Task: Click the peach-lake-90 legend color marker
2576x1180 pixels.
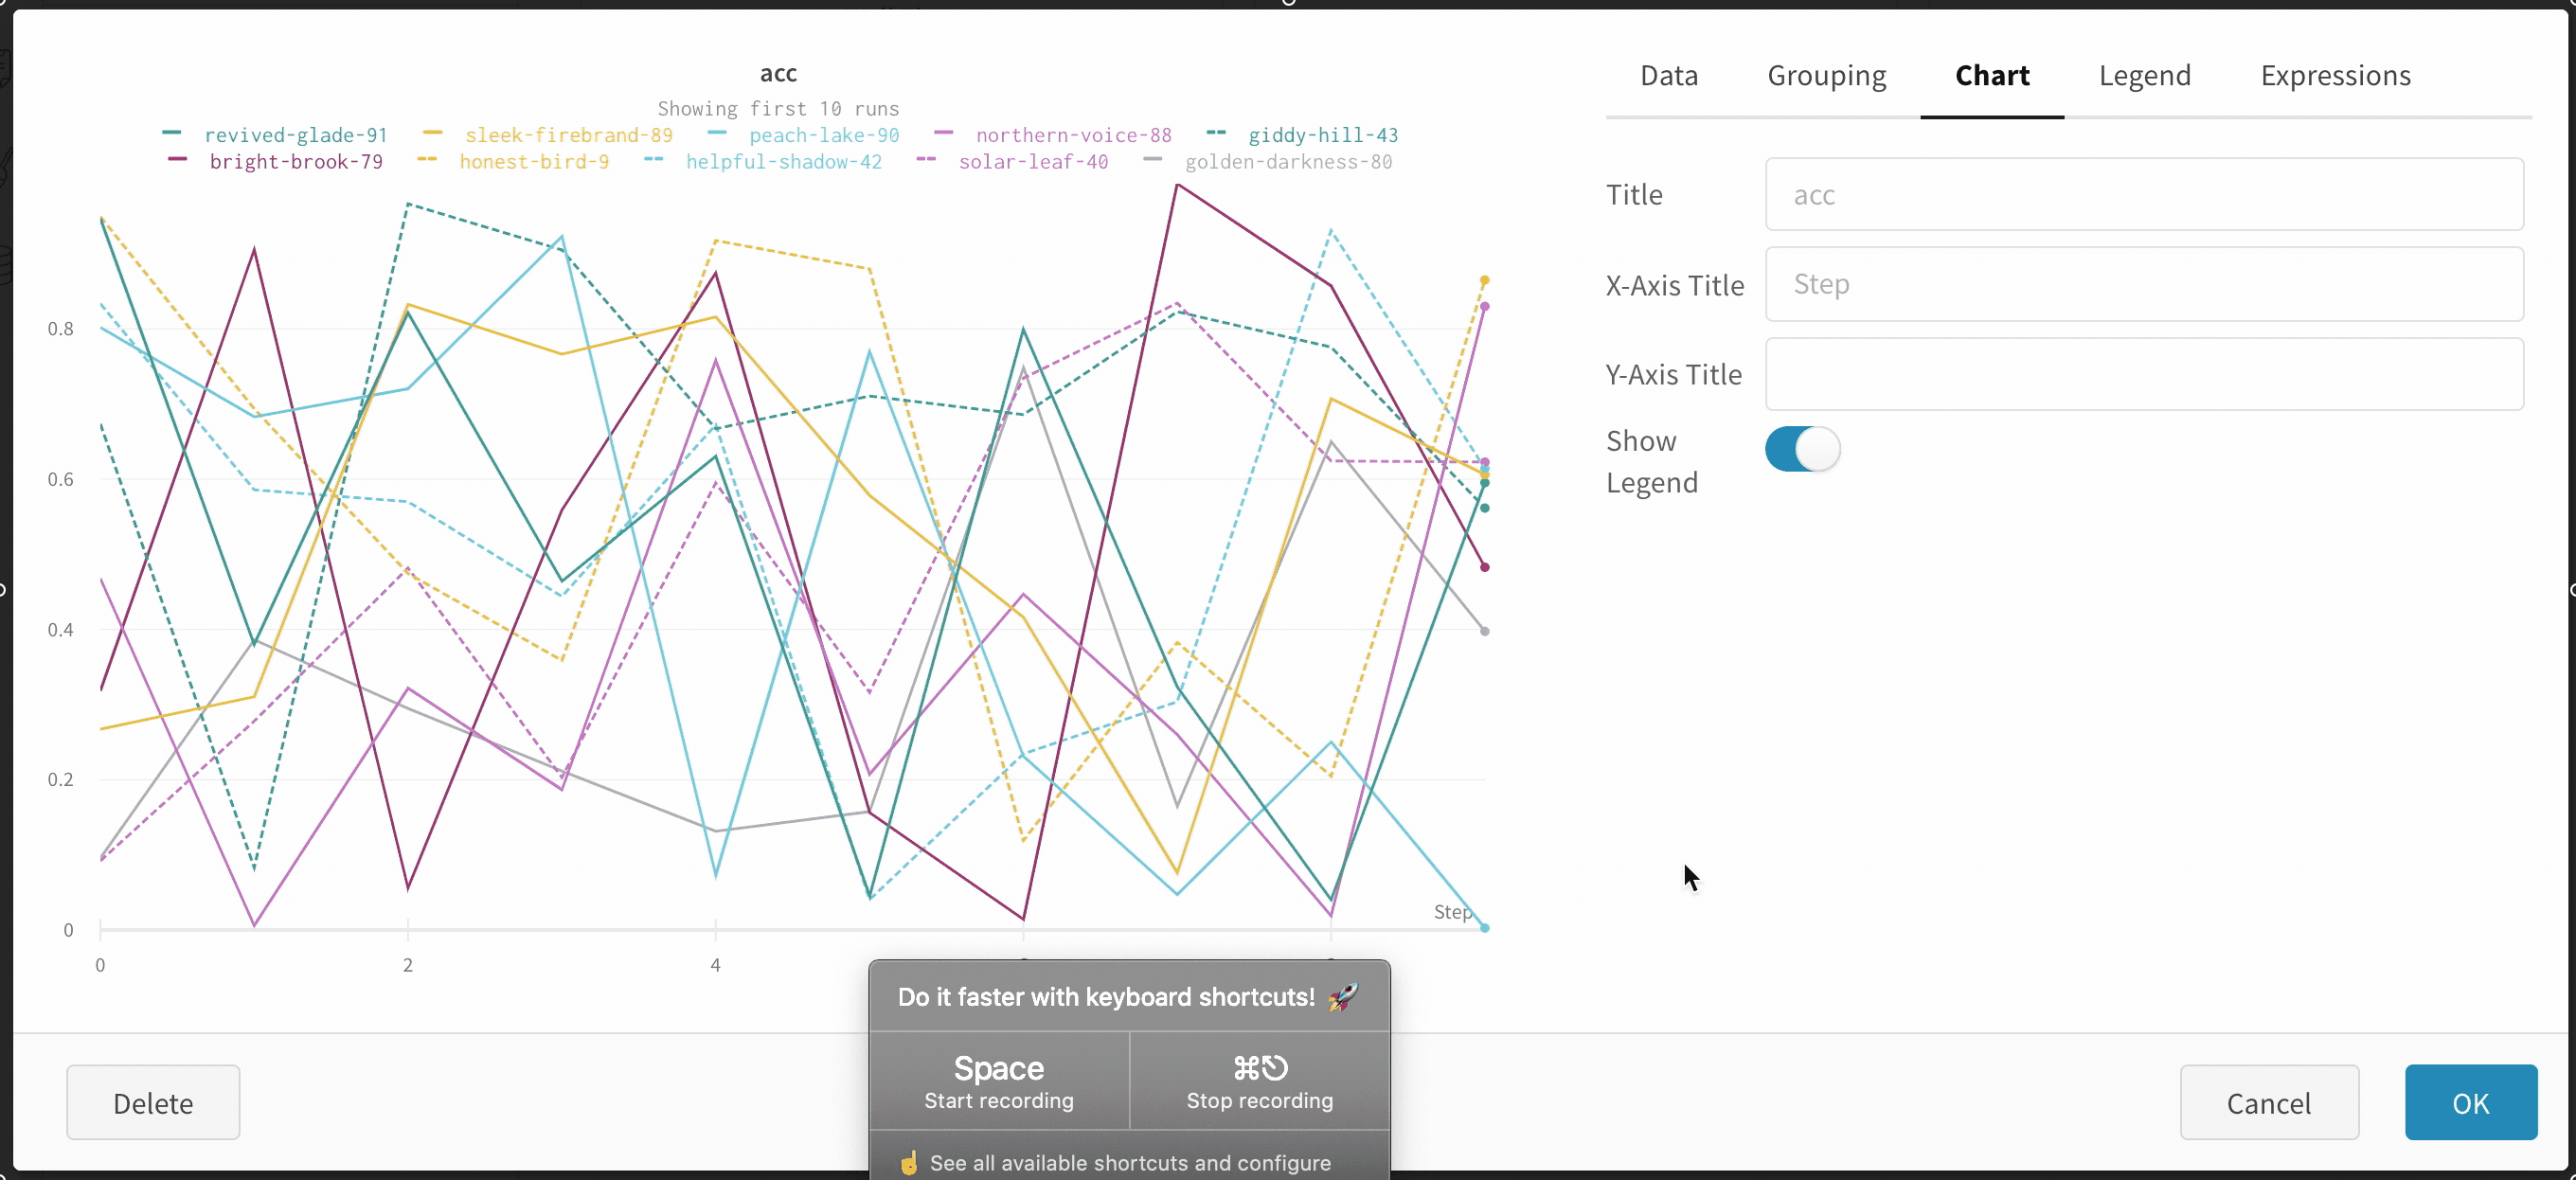Action: [717, 133]
